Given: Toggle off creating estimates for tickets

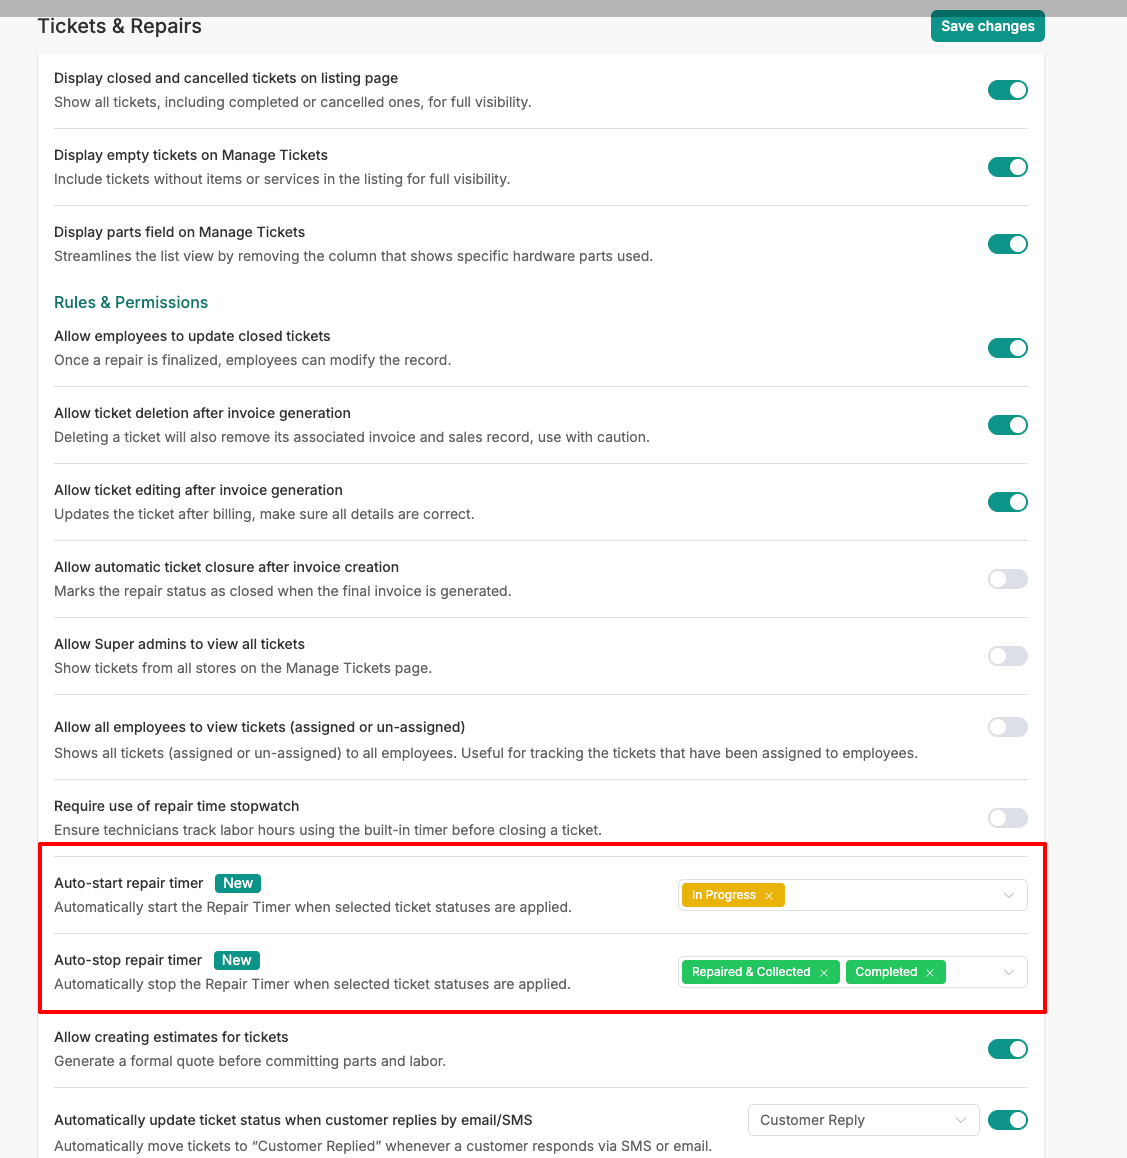Looking at the screenshot, I should point(1007,1049).
